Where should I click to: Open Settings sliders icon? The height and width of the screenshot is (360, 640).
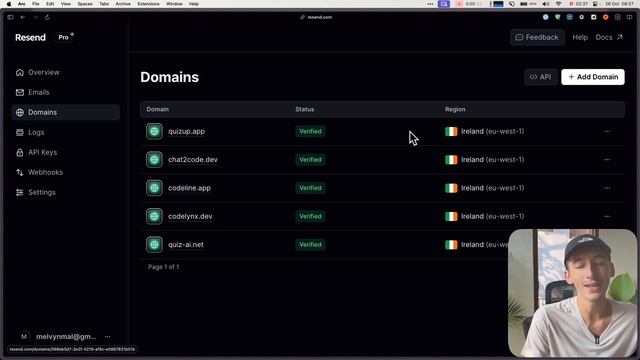(20, 192)
